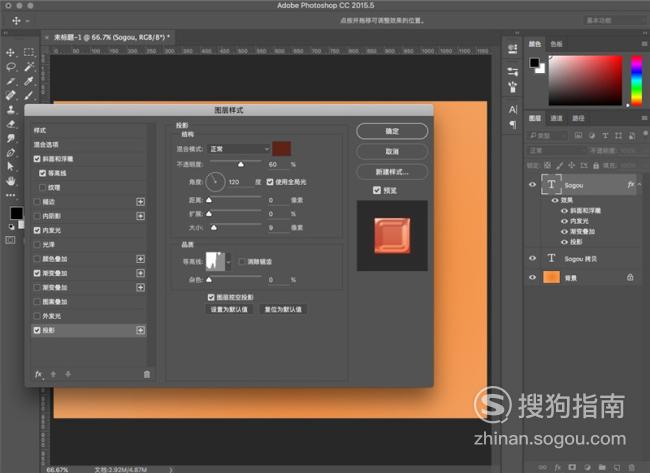This screenshot has height=473, width=650.
Task: Switch to the 色板 tab
Action: [556, 44]
